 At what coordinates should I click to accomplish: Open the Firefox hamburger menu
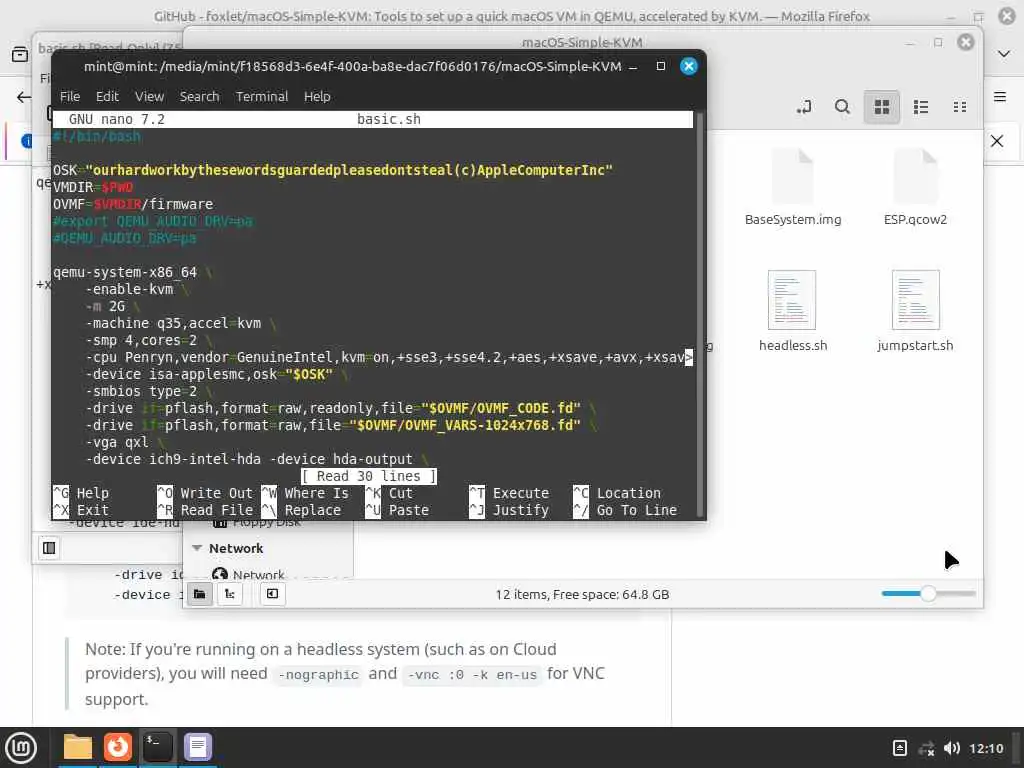click(999, 97)
